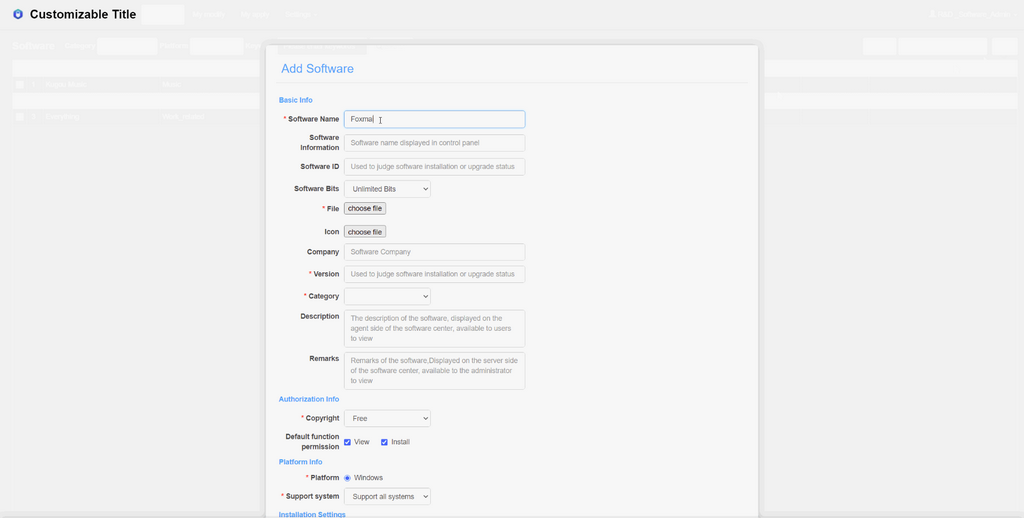Click the Description text area
Image resolution: width=1024 pixels, height=518 pixels.
pyautogui.click(x=434, y=329)
